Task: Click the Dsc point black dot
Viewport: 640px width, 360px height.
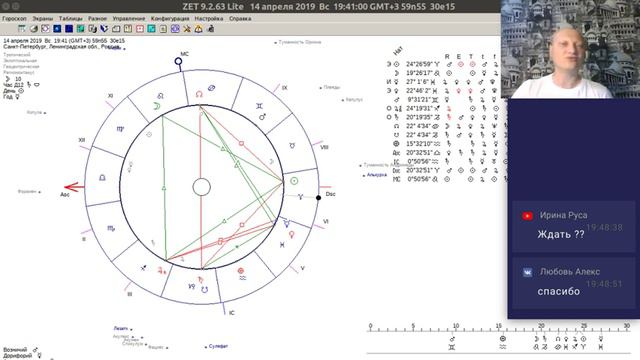Action: (319, 198)
